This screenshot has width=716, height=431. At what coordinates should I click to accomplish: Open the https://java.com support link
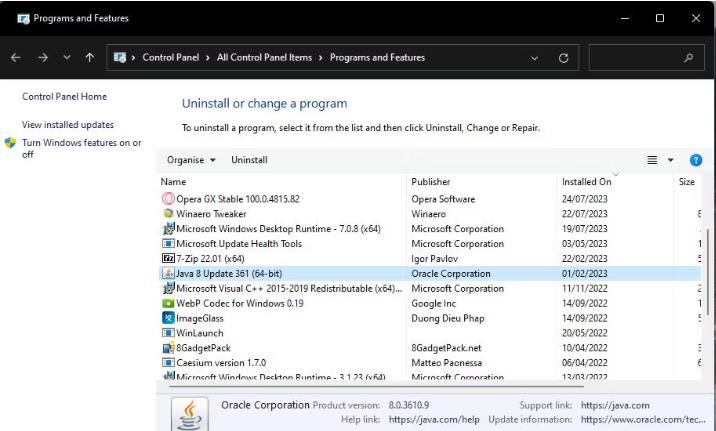coord(615,405)
